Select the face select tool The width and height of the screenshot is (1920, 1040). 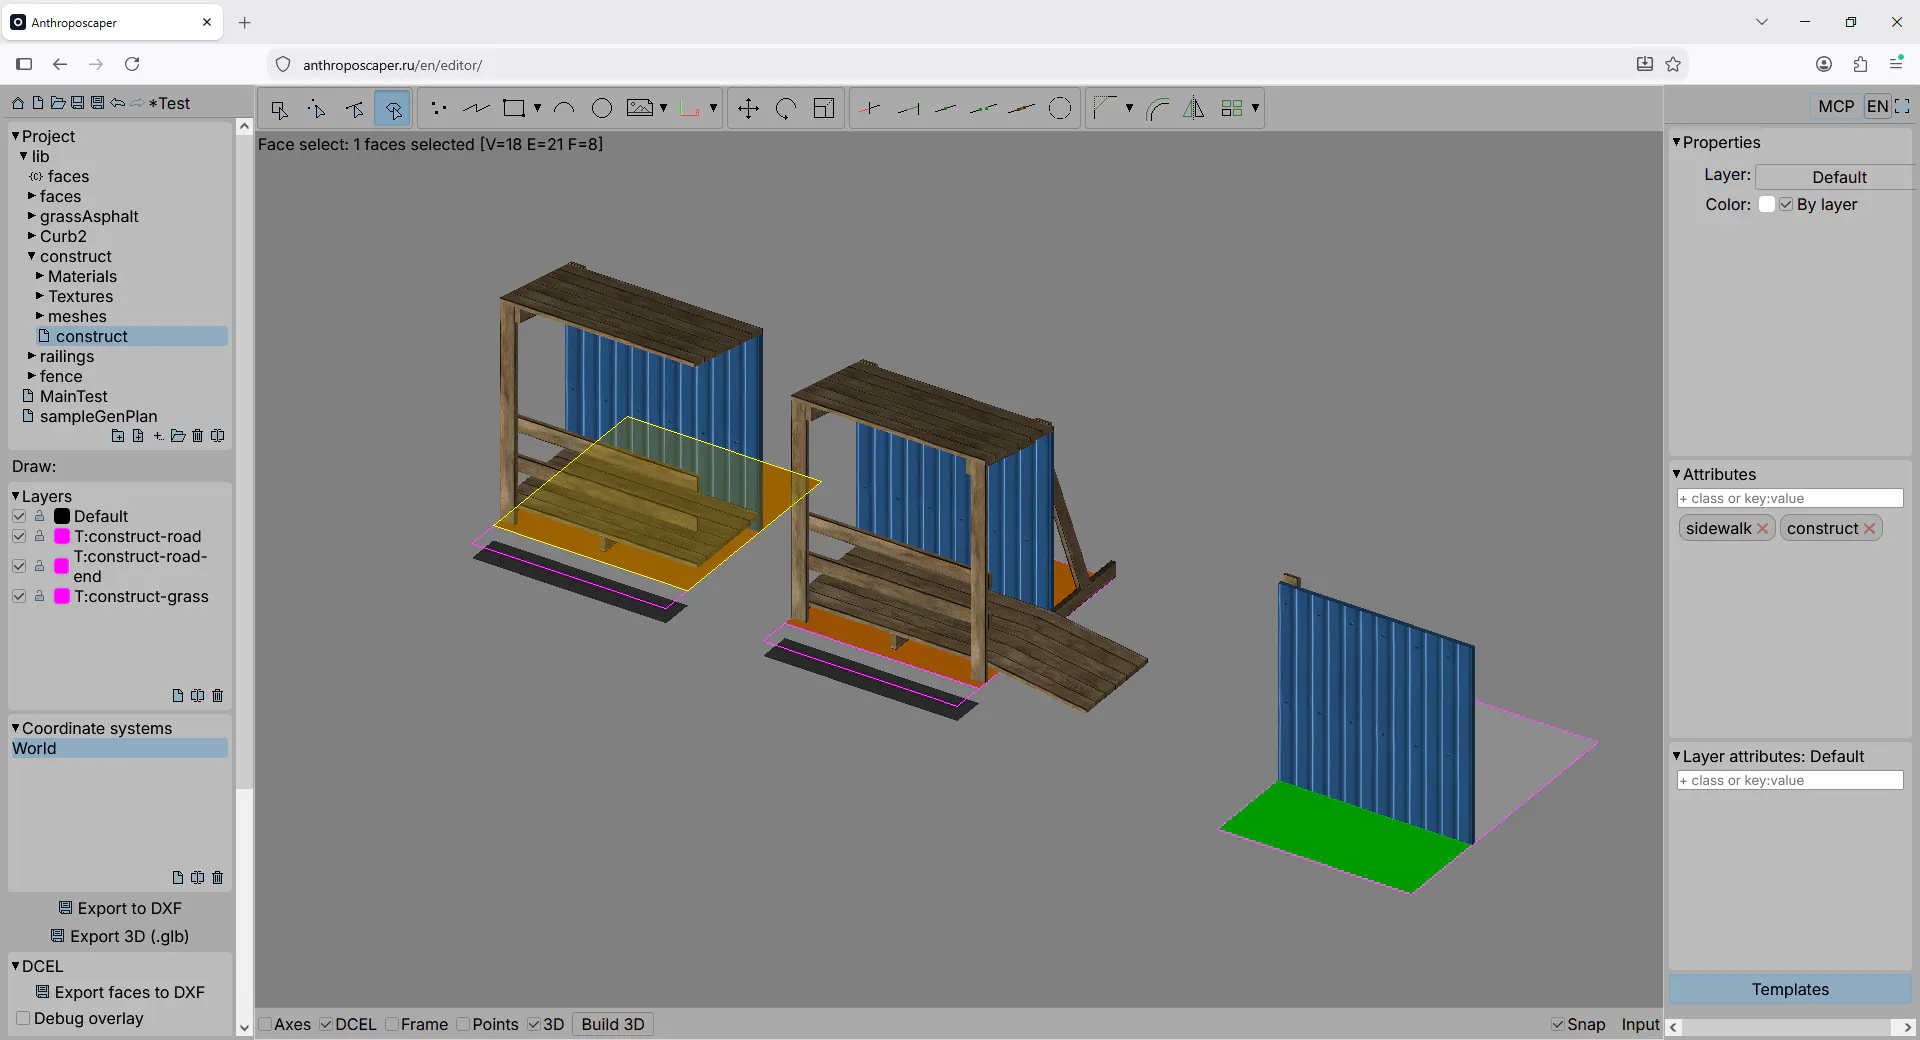(393, 108)
